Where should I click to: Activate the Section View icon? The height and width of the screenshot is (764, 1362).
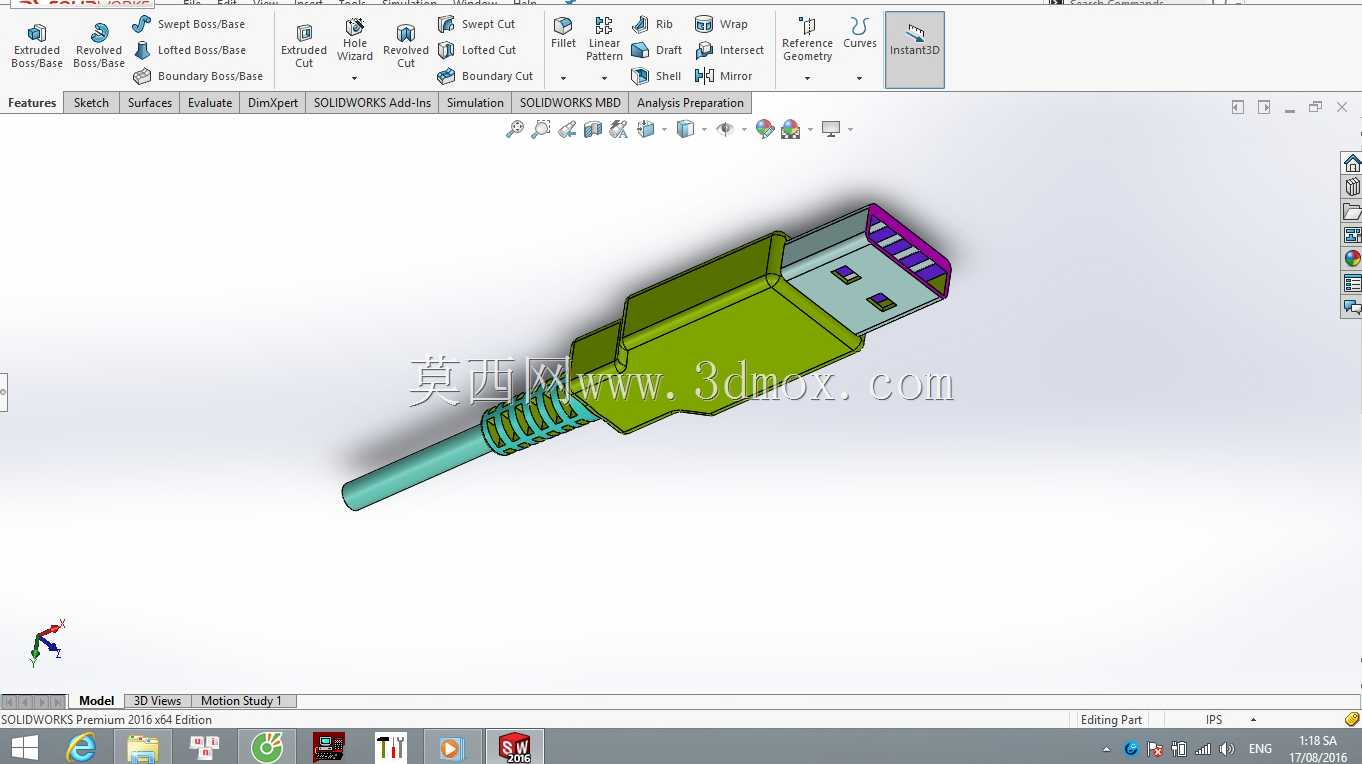[x=593, y=129]
